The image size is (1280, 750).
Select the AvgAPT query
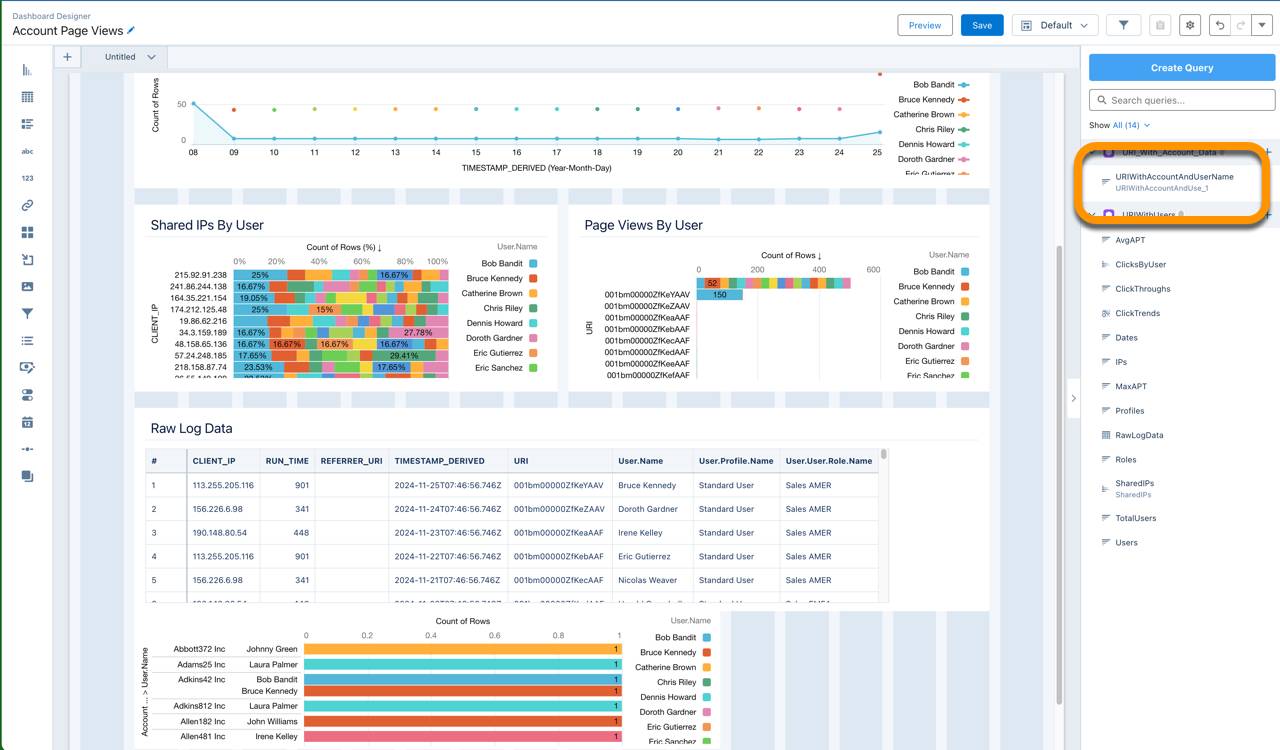pos(1130,240)
